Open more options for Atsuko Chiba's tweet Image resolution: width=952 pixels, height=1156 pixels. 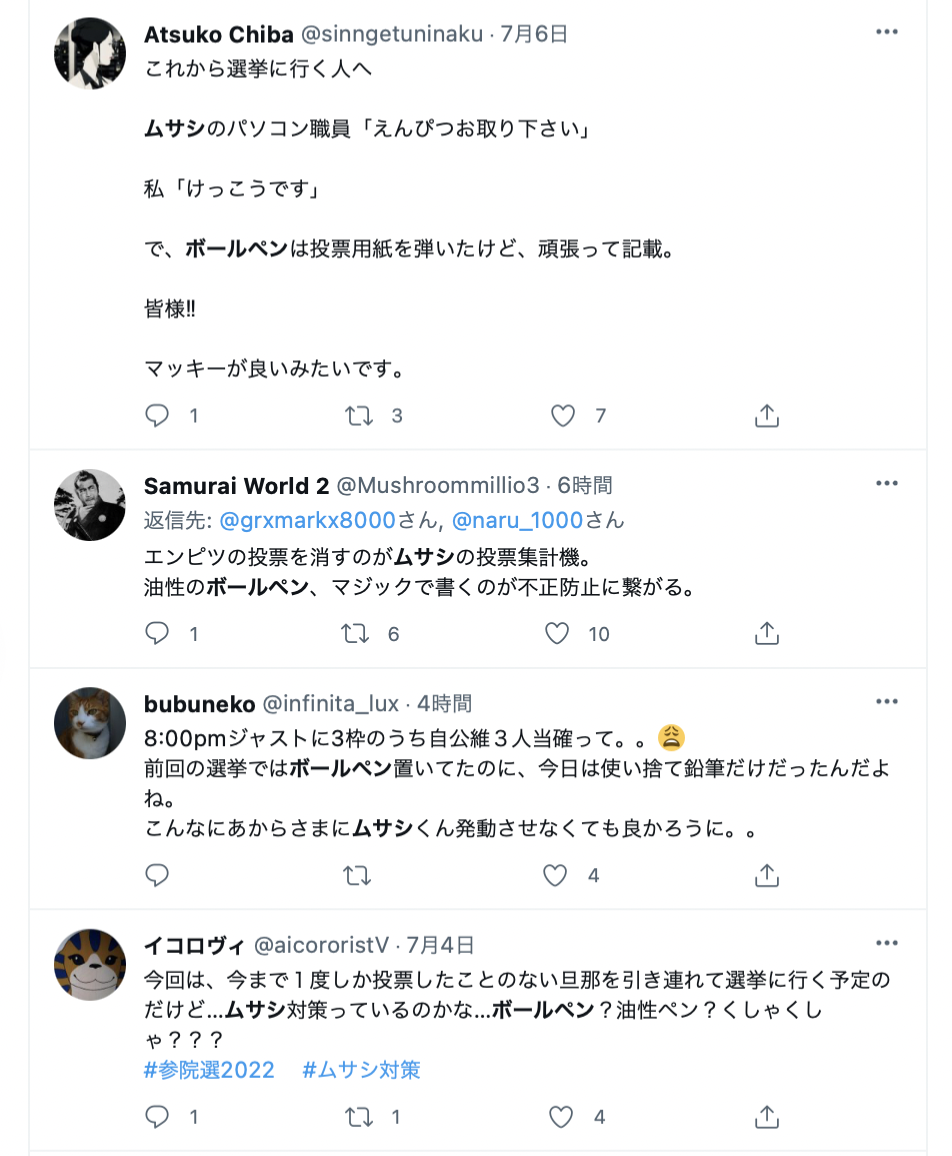(886, 32)
